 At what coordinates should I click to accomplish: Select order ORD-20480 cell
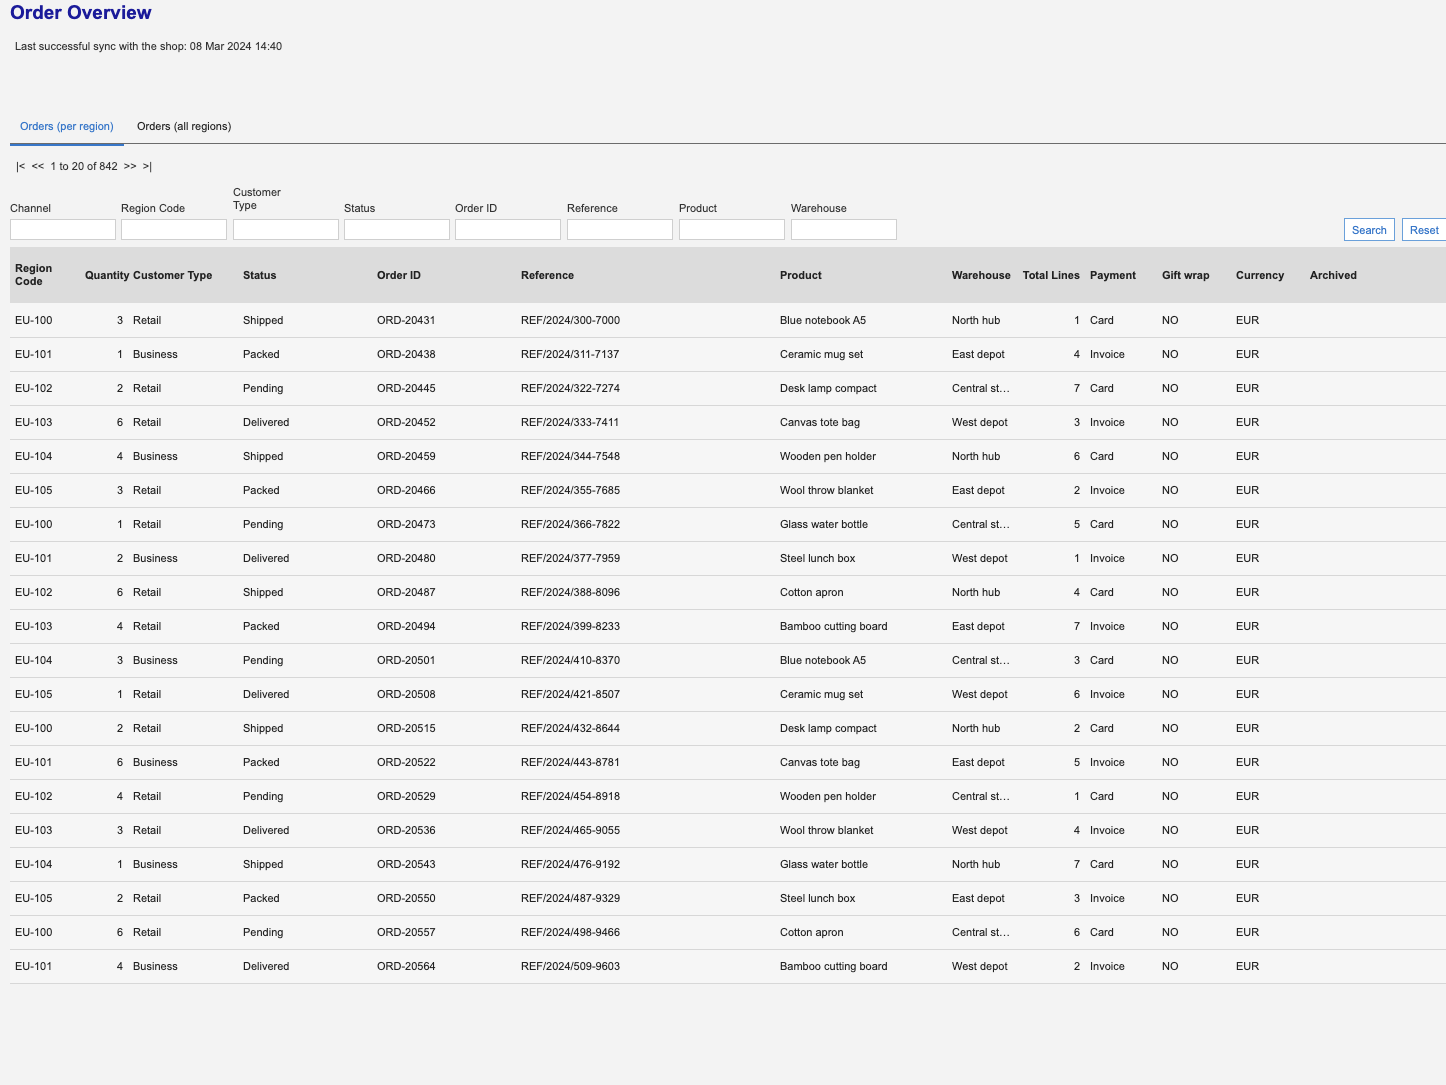pos(406,558)
